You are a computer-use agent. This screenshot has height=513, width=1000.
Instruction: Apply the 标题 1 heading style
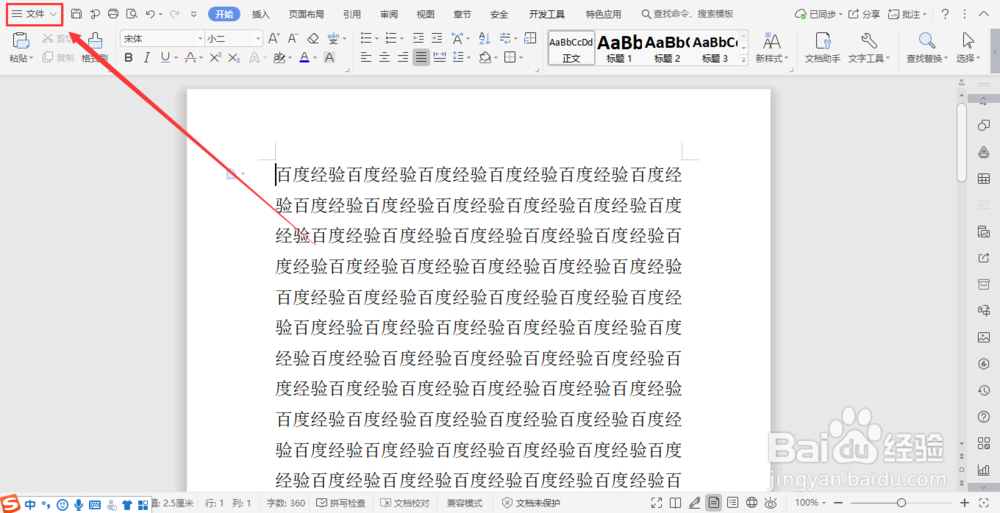click(619, 48)
